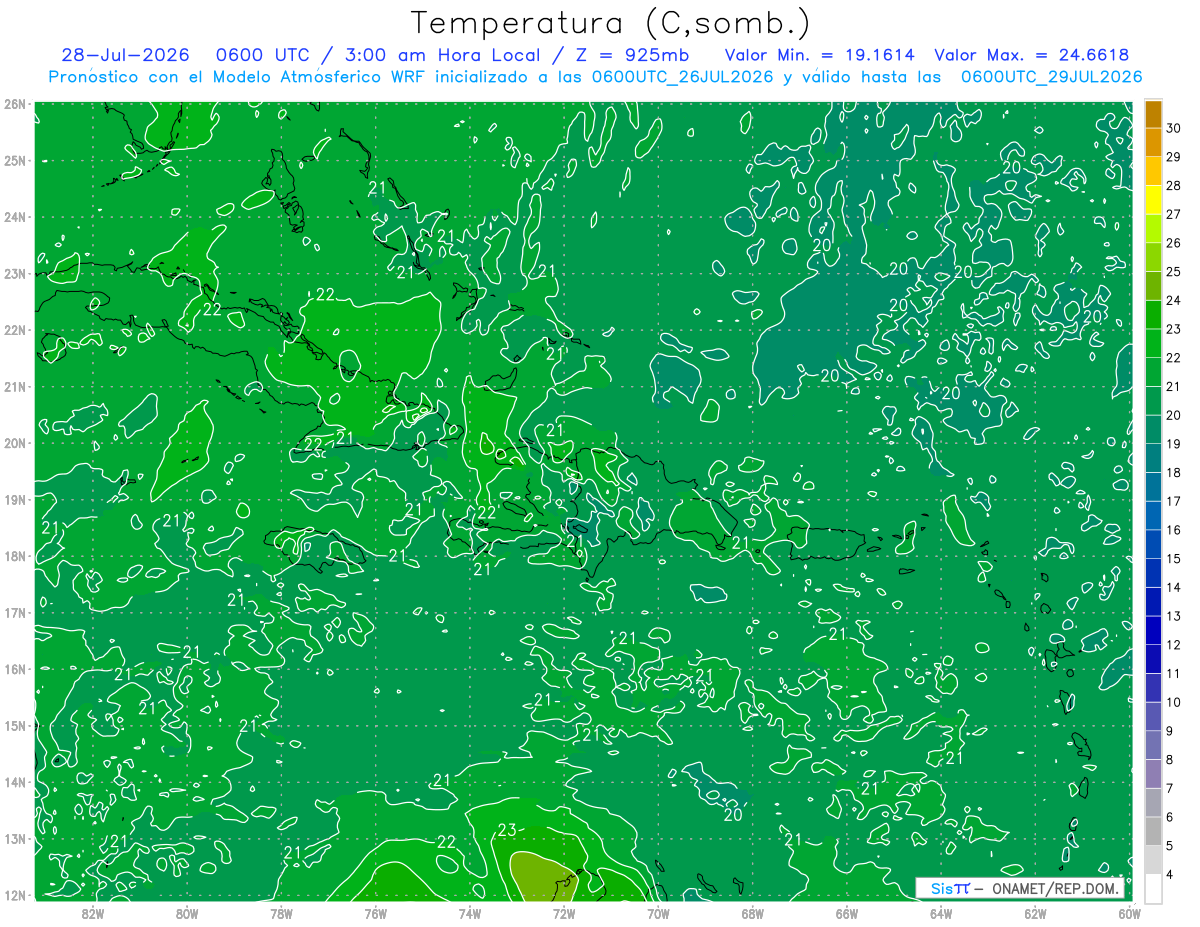Click the "64W" longitude axis label
This screenshot has height=927, width=1200.
pos(941,913)
